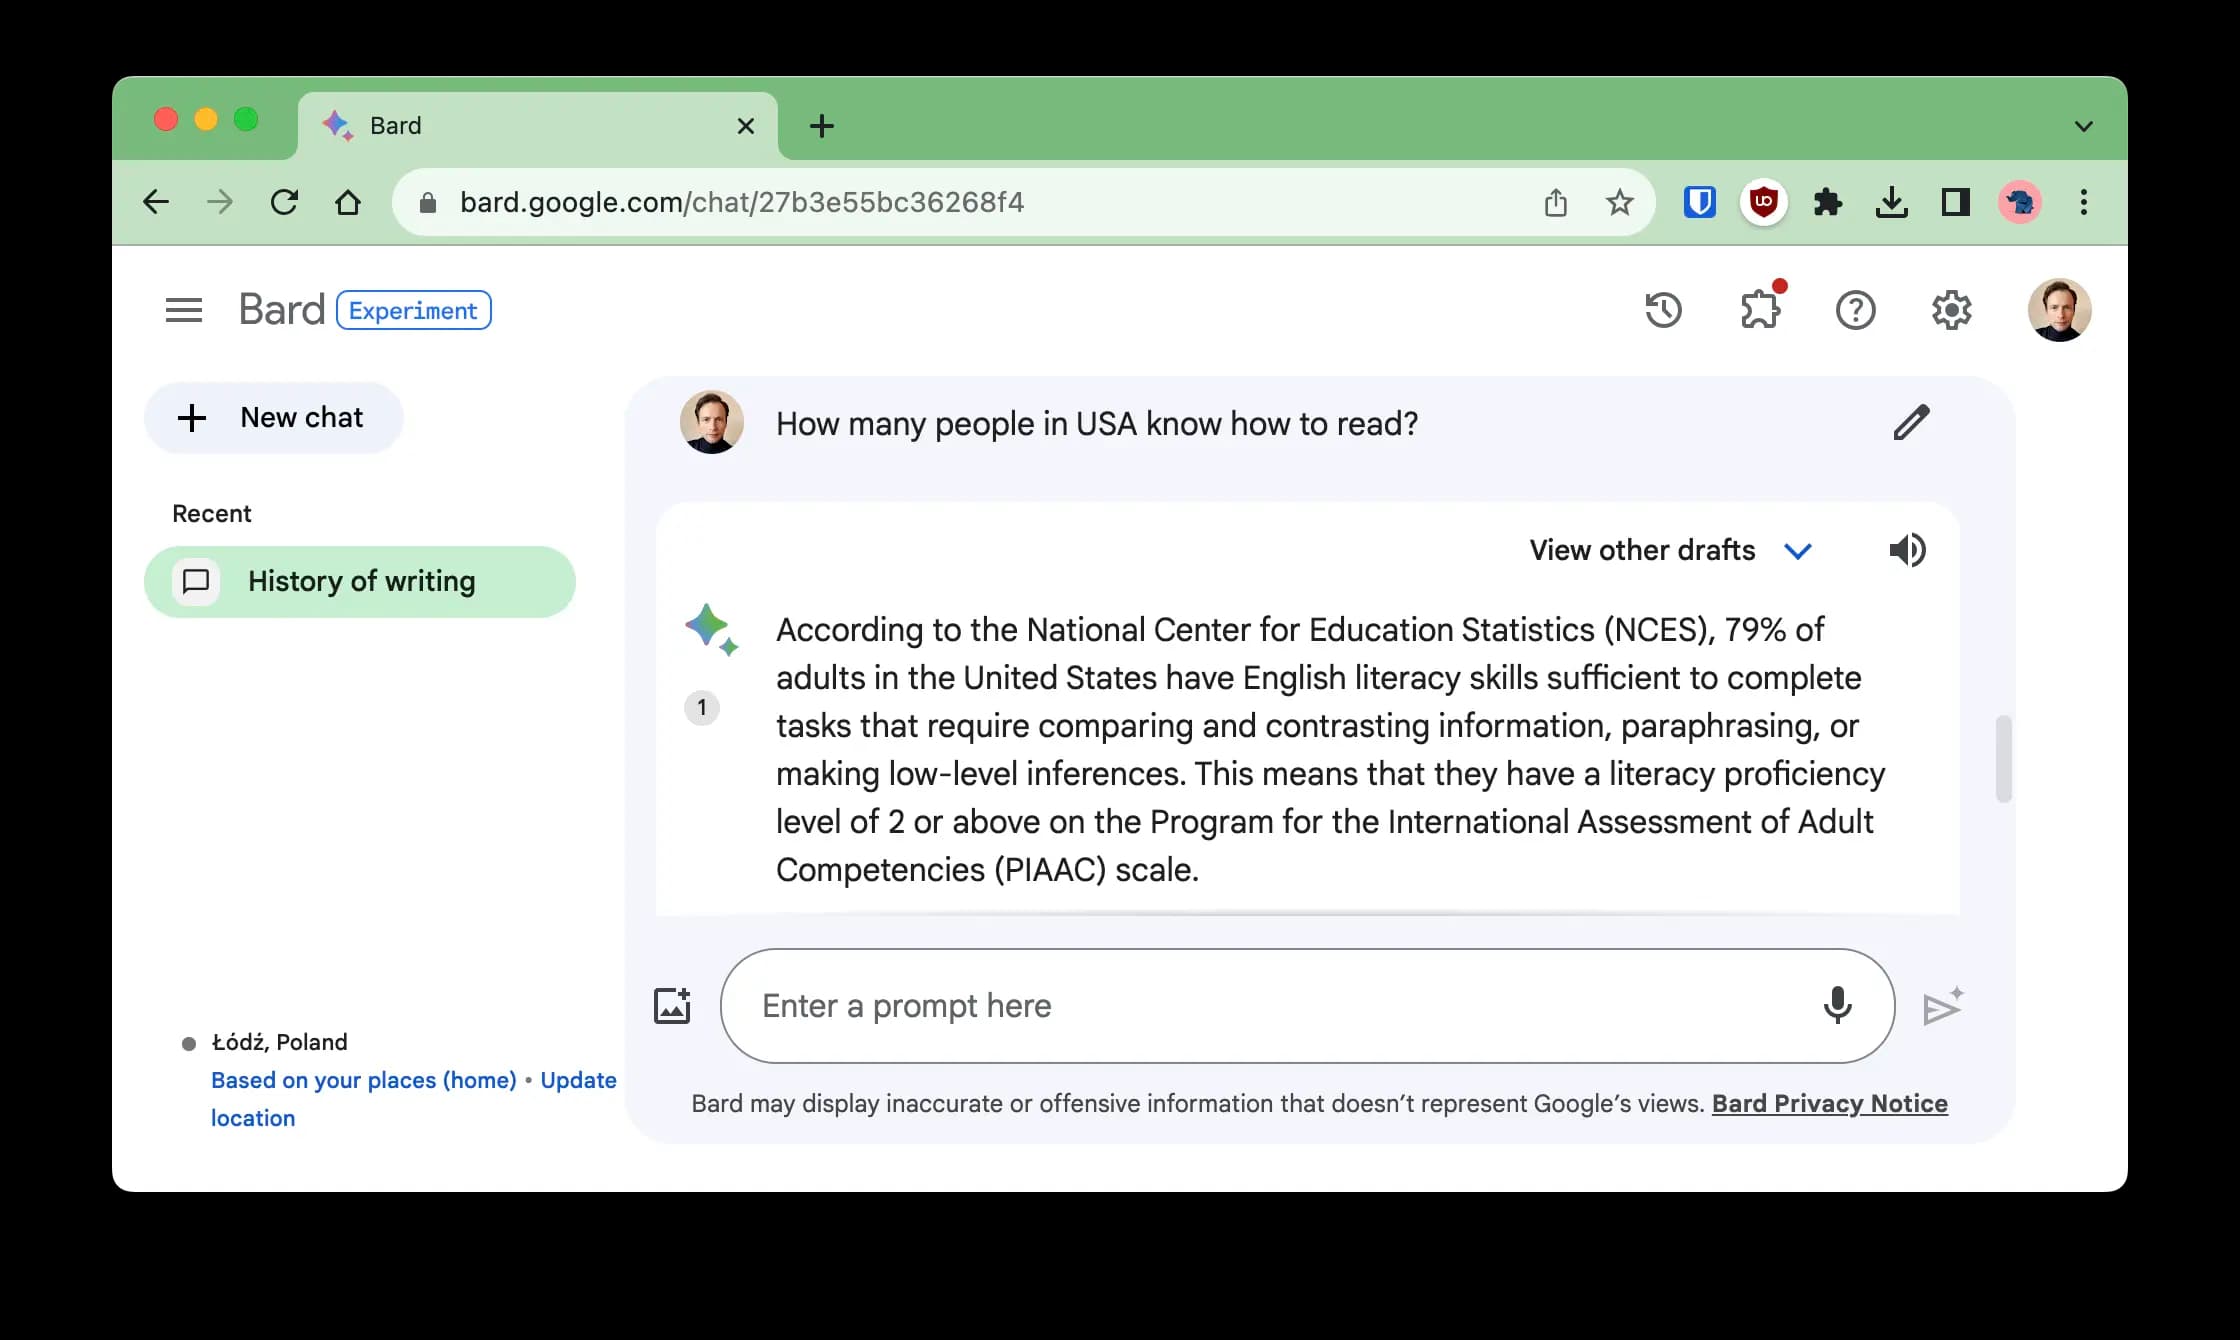Activate microphone for voice input
Screen dimensions: 2240x1340
[x=1837, y=1005]
